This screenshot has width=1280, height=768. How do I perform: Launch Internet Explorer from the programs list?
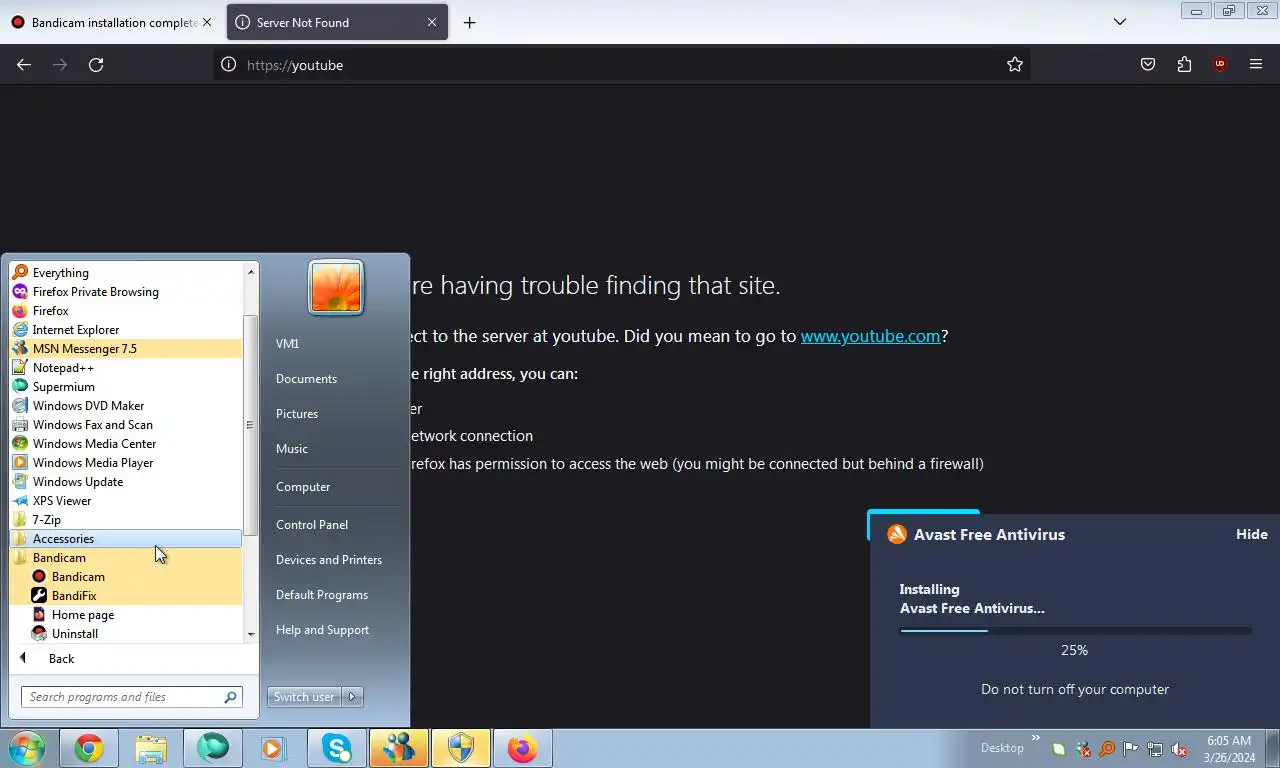point(125,330)
